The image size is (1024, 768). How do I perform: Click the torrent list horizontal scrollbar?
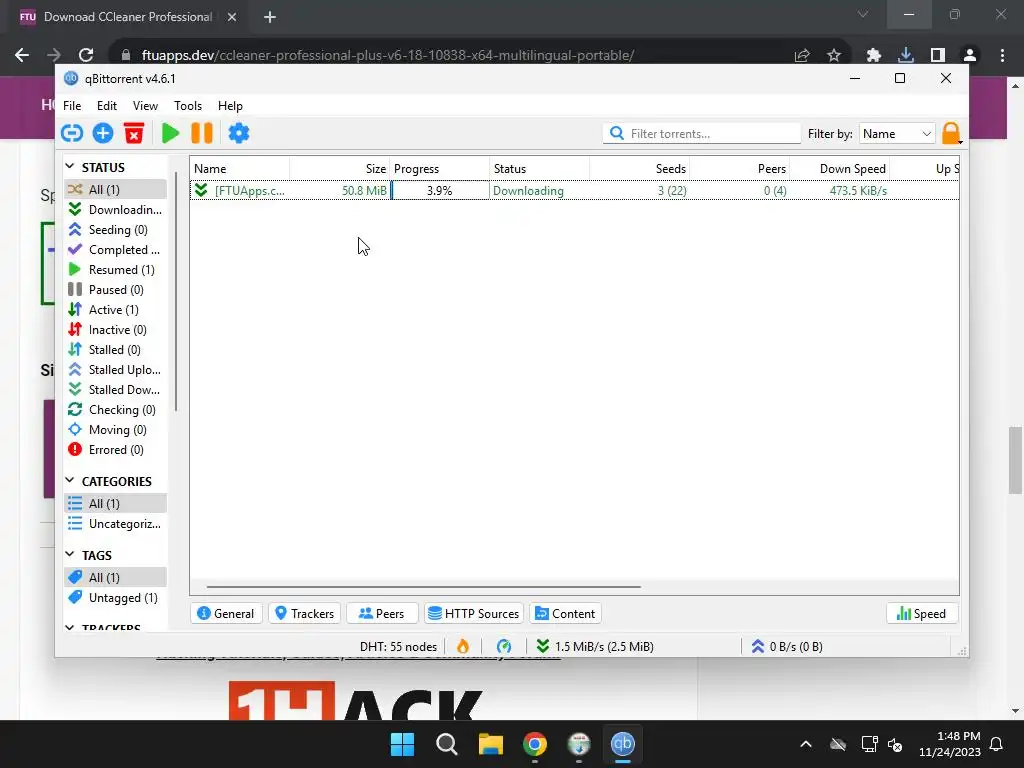coord(423,586)
